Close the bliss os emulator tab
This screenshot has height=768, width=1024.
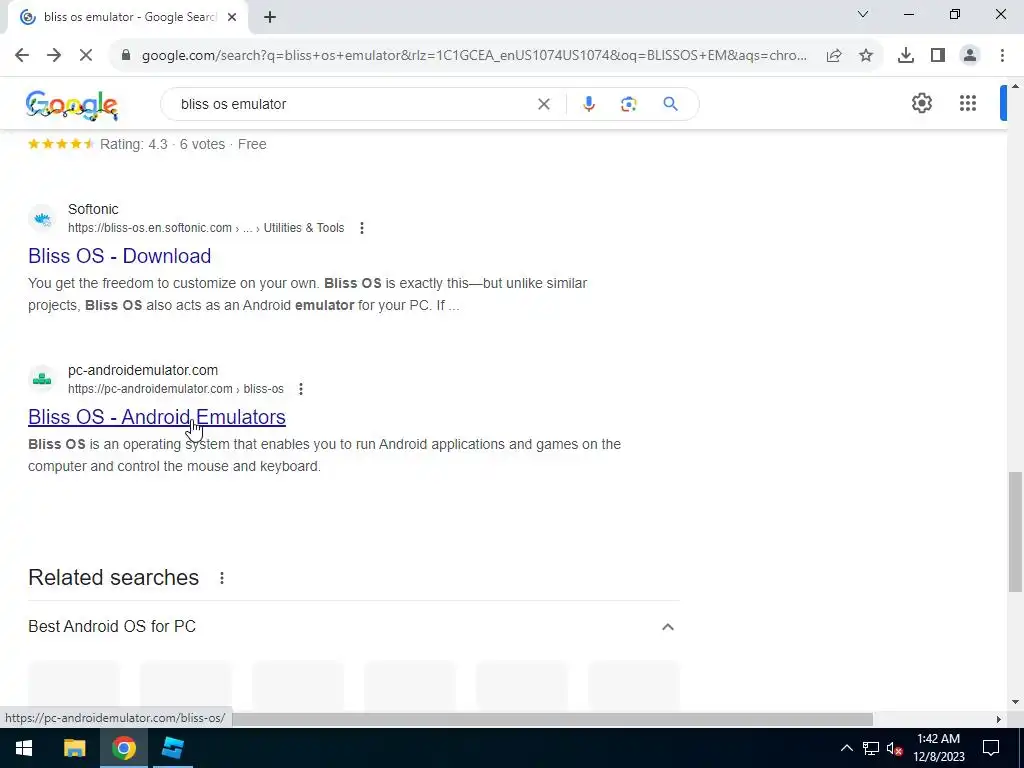pos(231,18)
